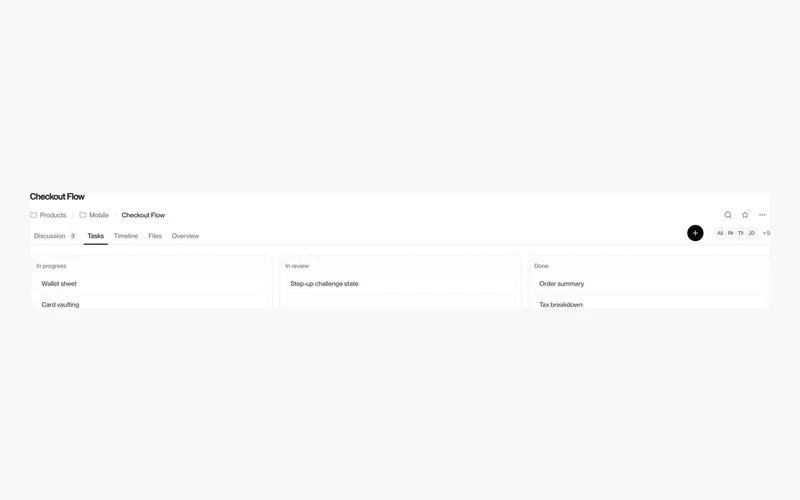Image resolution: width=800 pixels, height=500 pixels.
Task: Switch to the Files tab
Action: tap(155, 236)
